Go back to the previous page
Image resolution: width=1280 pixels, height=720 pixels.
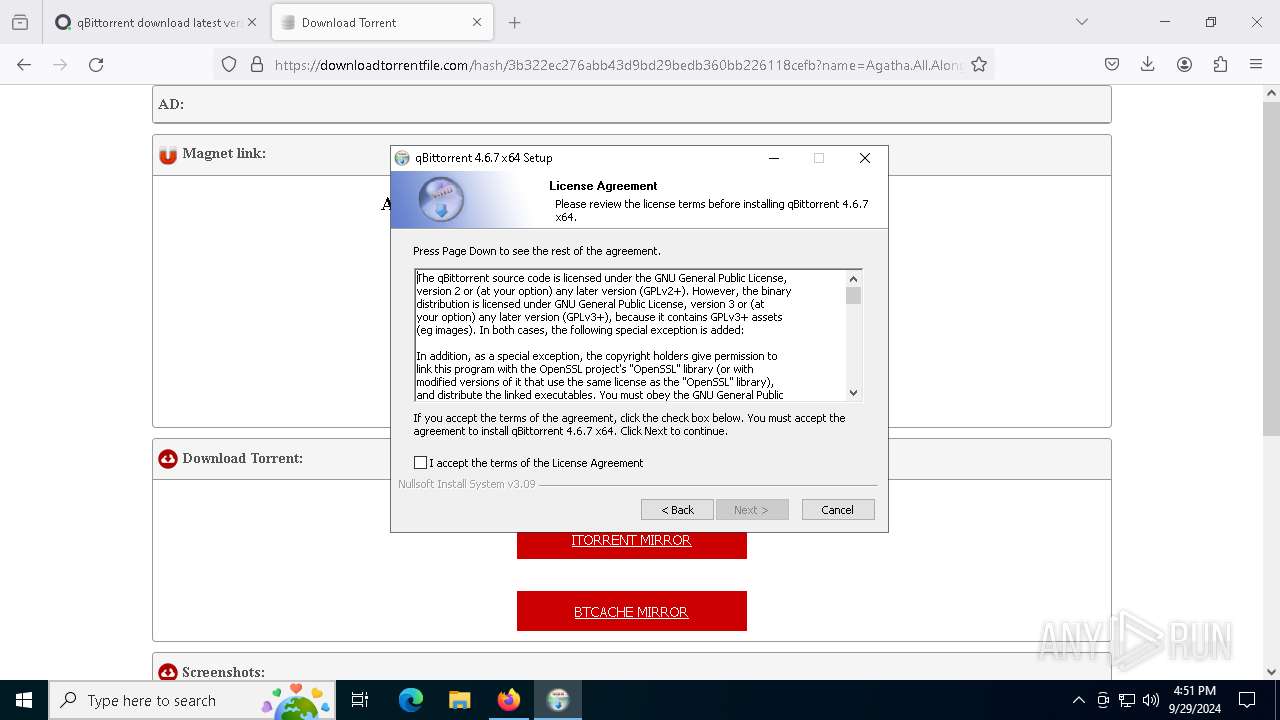(24, 64)
